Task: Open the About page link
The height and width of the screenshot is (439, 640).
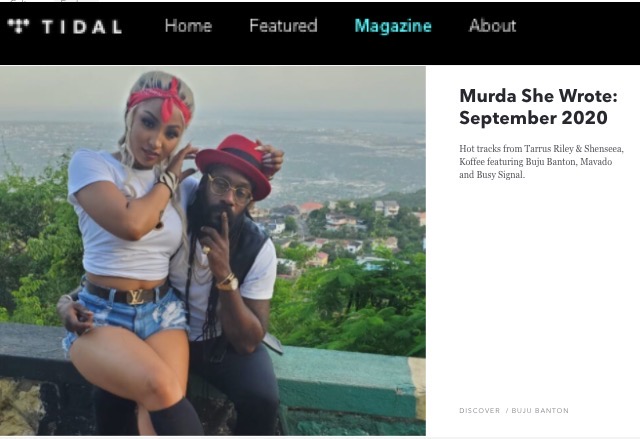Action: tap(492, 26)
